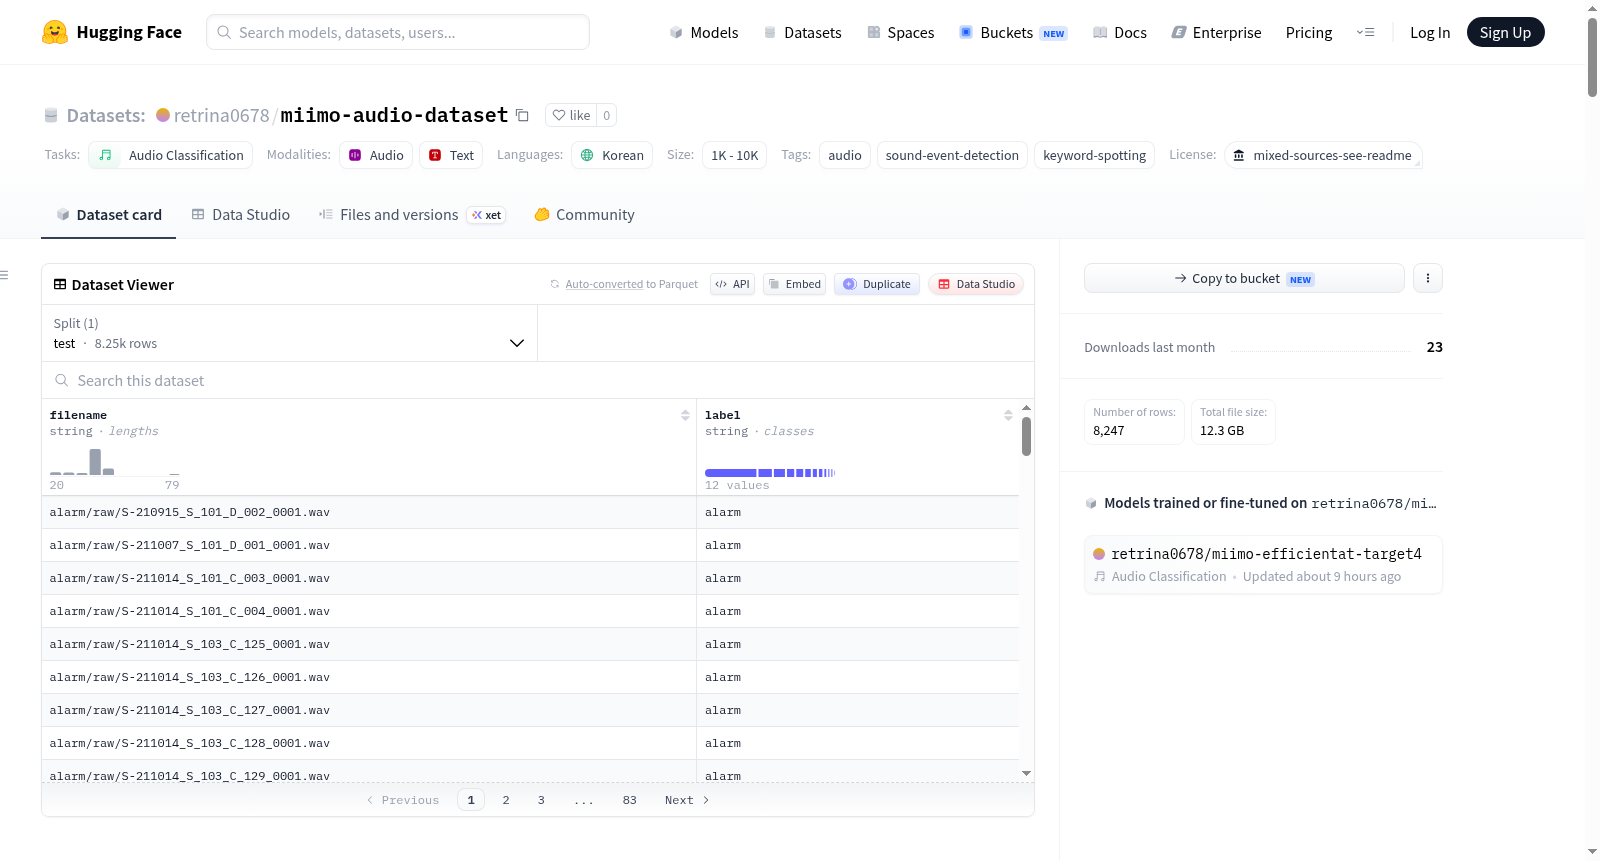
Task: Click the heart like button
Action: (x=571, y=115)
